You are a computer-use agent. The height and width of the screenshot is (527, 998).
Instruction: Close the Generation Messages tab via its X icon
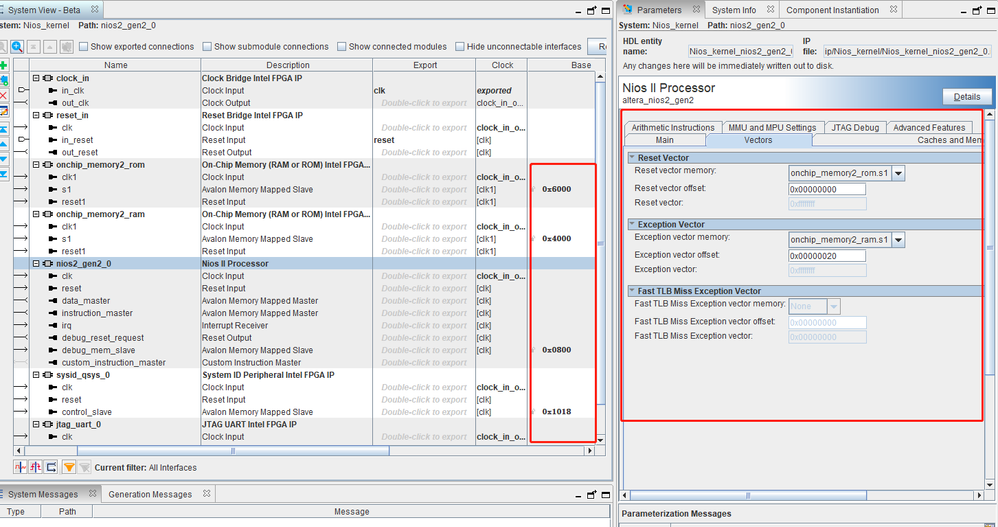click(206, 493)
